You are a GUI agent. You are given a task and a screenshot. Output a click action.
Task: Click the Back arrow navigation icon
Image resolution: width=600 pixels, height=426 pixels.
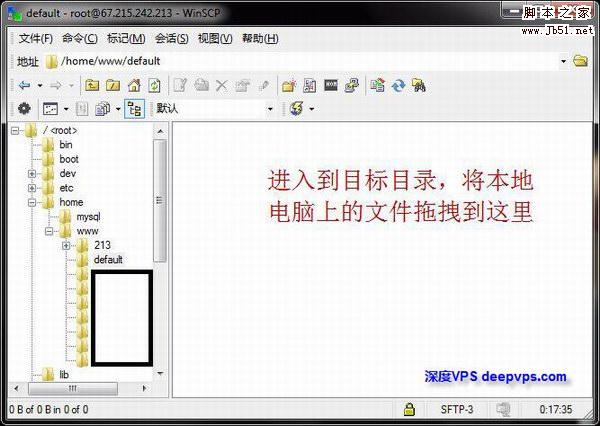coord(24,85)
